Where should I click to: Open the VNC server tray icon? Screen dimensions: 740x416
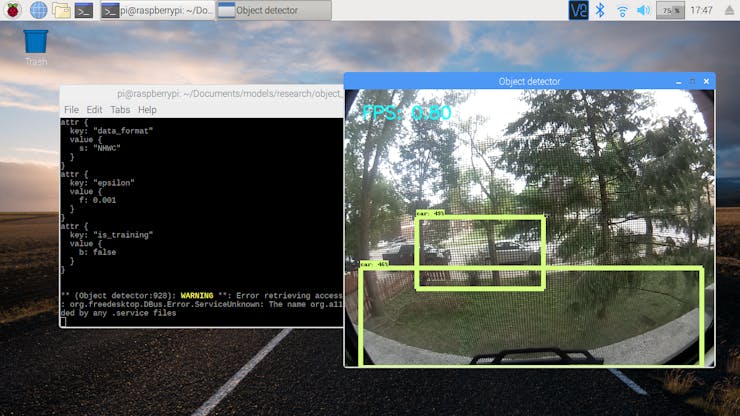click(579, 10)
